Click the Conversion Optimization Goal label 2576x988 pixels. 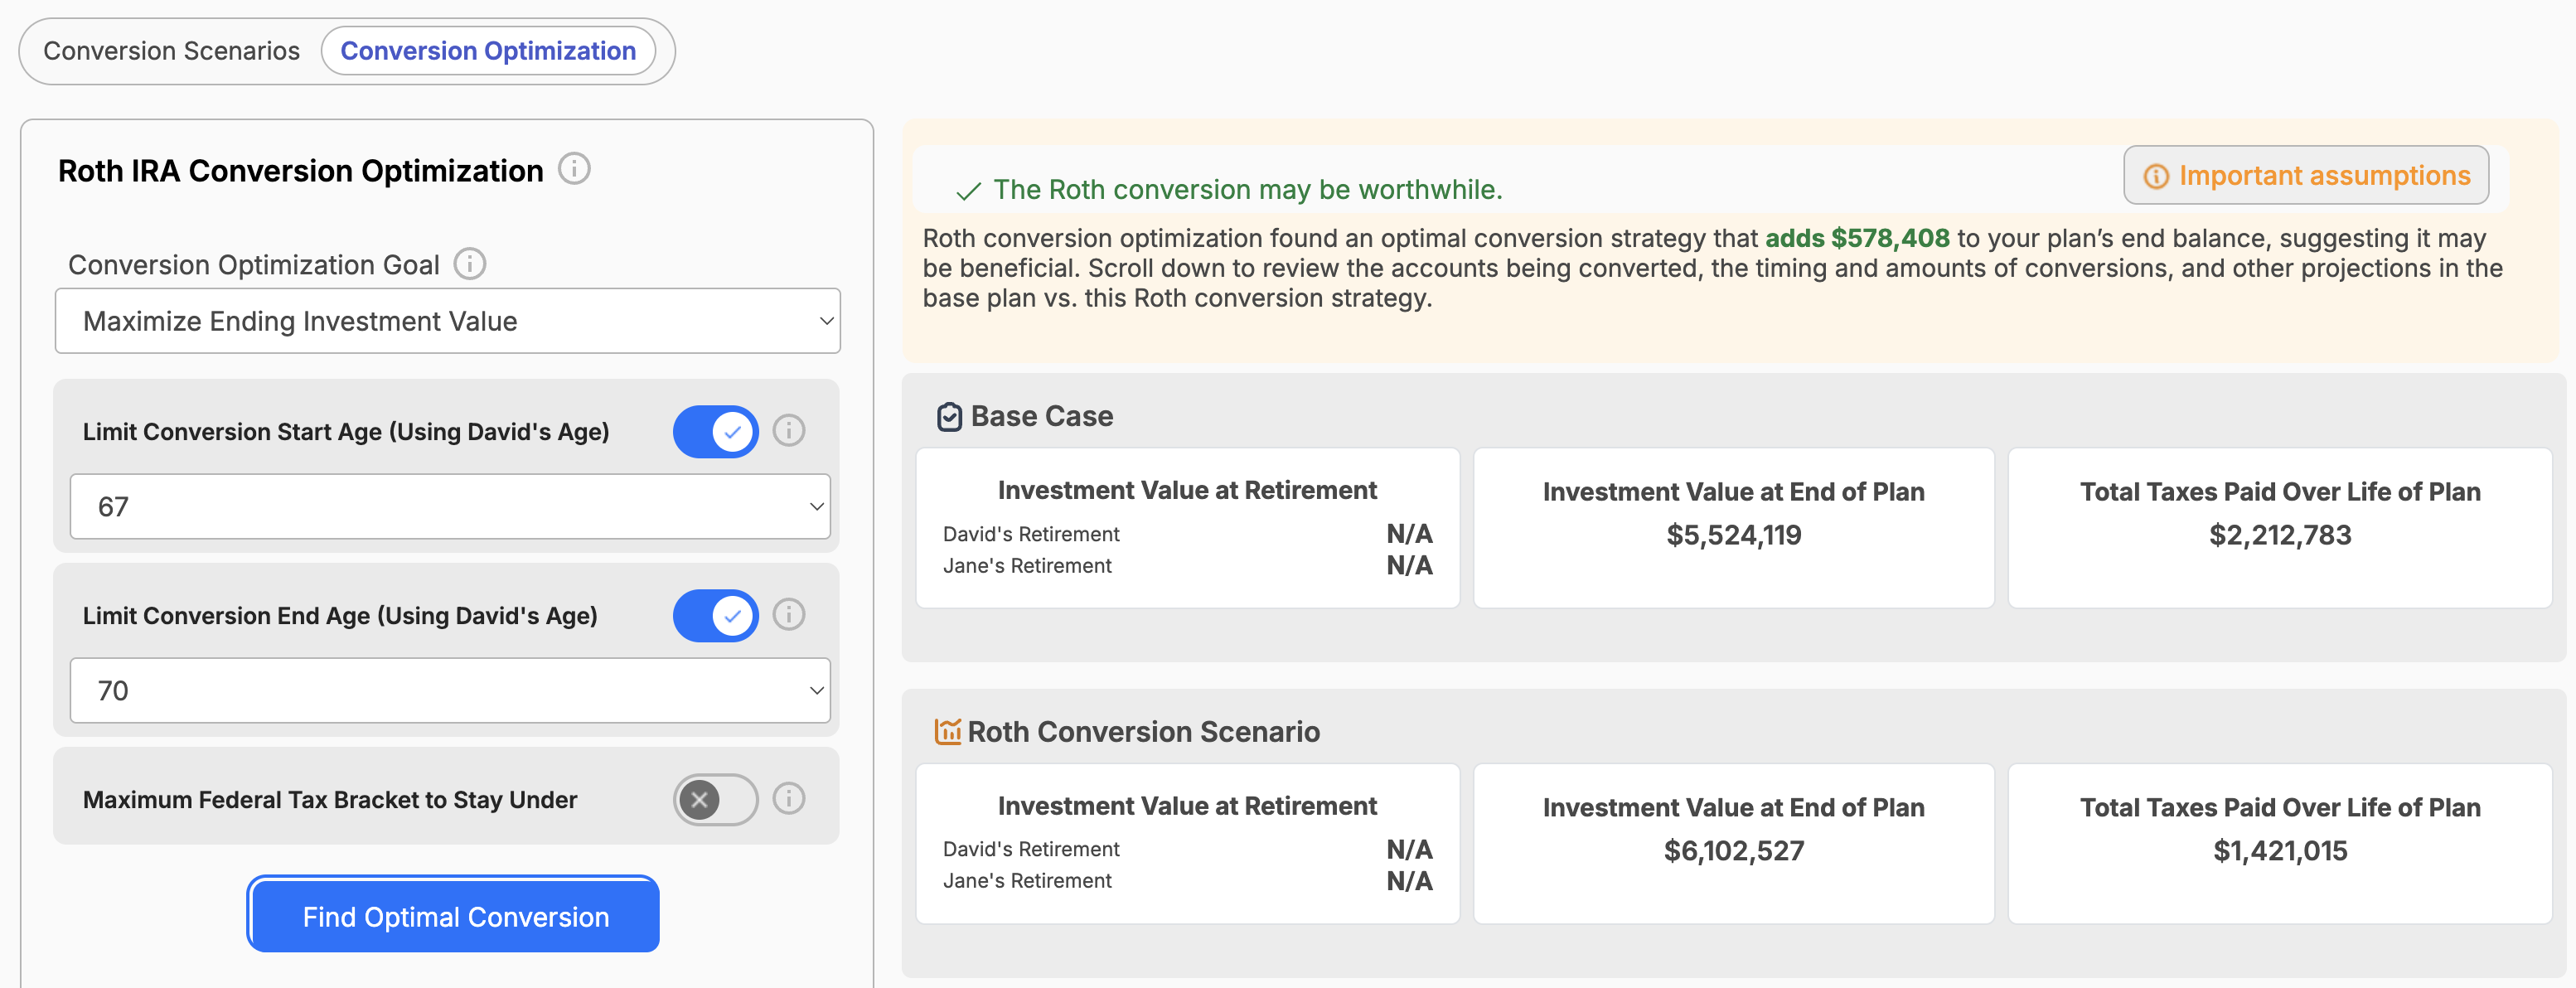[253, 265]
